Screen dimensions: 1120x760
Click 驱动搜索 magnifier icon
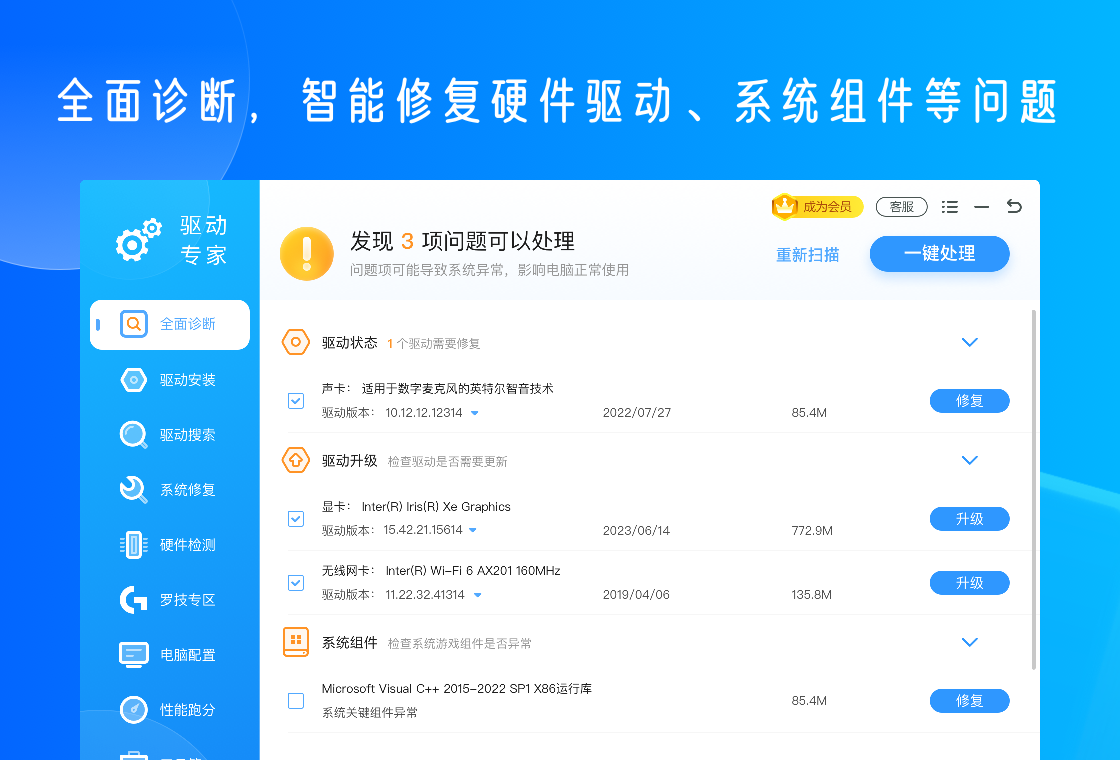tap(134, 435)
